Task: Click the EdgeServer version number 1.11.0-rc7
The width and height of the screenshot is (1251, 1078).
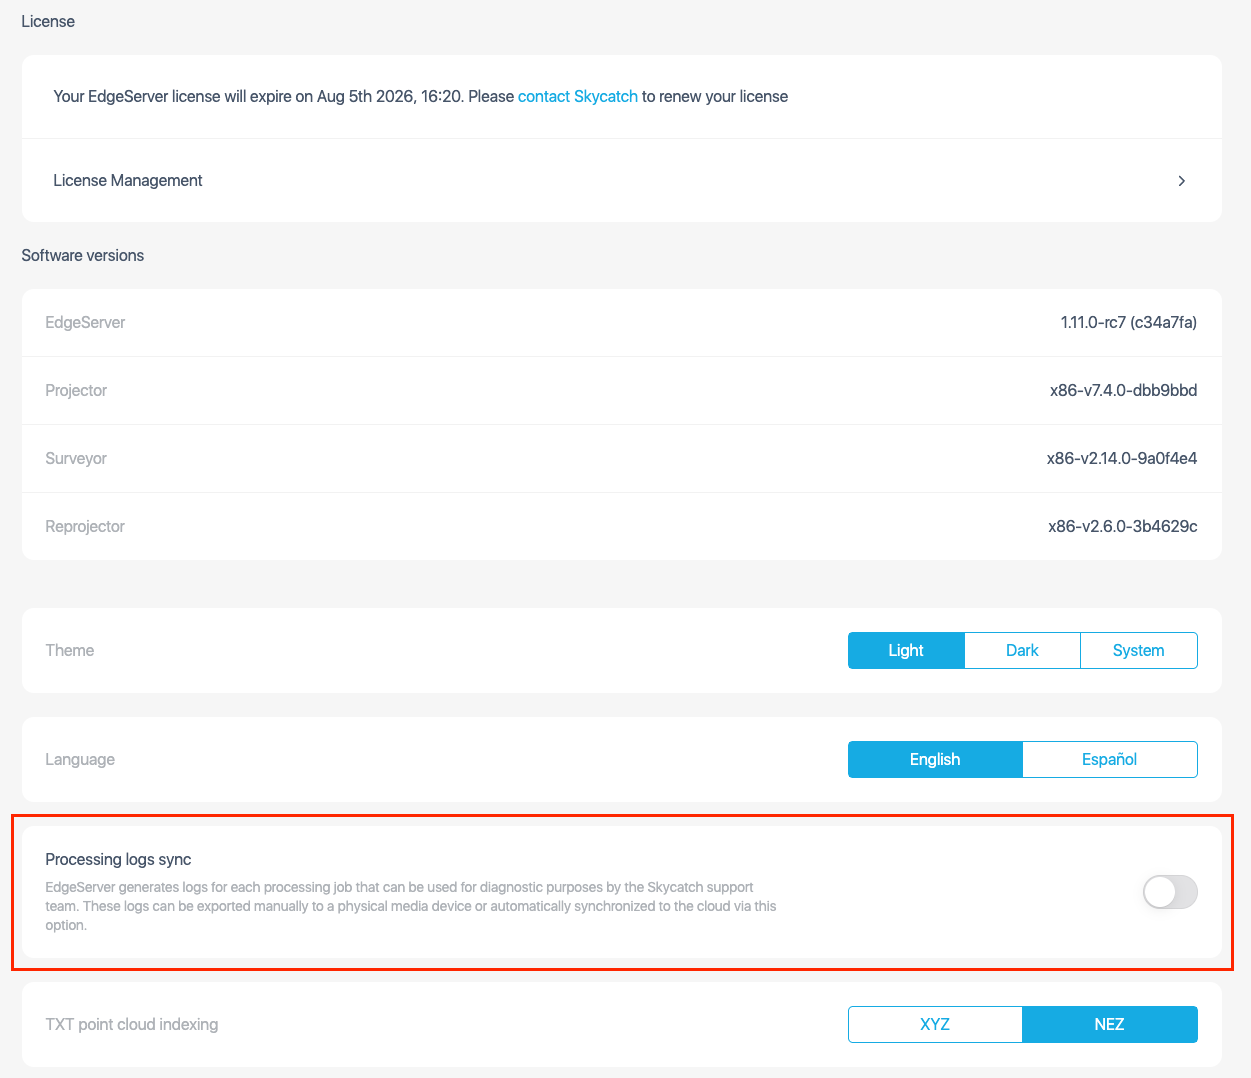Action: (1128, 322)
